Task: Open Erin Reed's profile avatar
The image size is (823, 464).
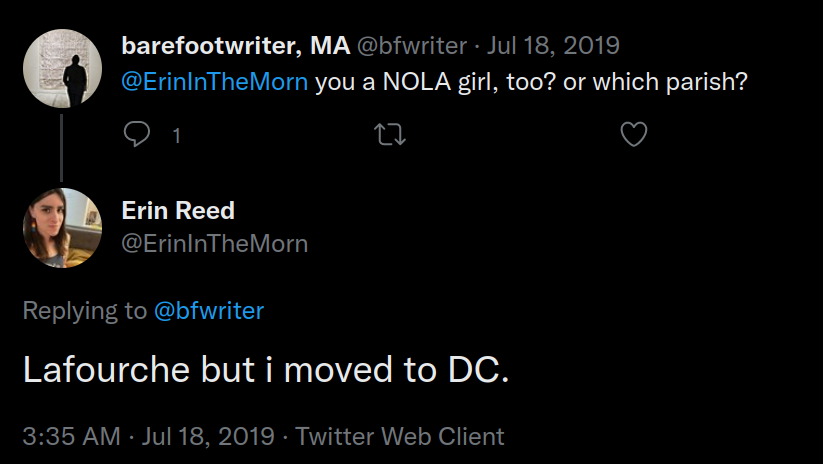Action: [x=62, y=228]
